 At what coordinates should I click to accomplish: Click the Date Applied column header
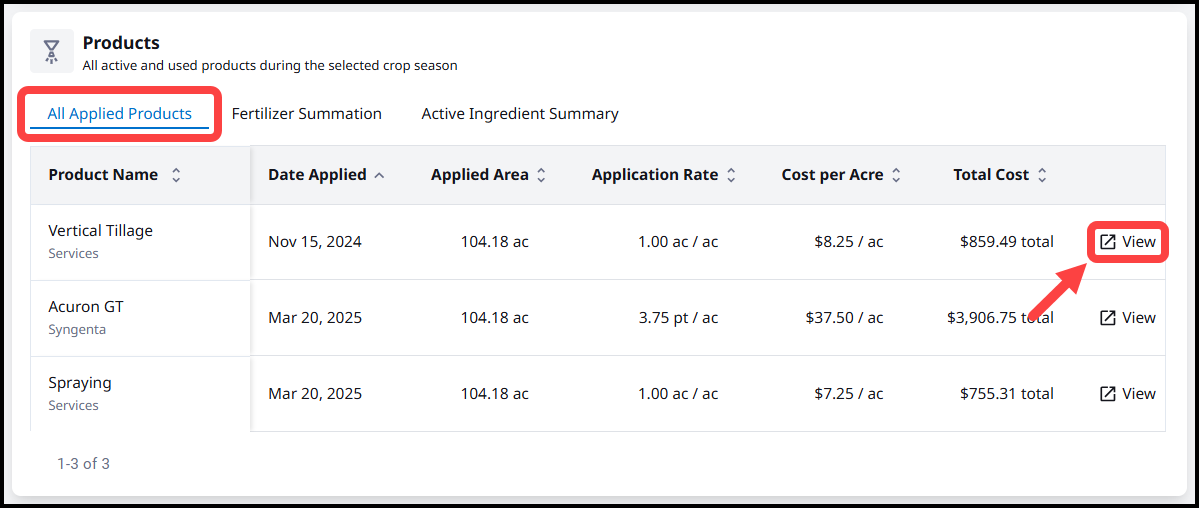tap(317, 175)
